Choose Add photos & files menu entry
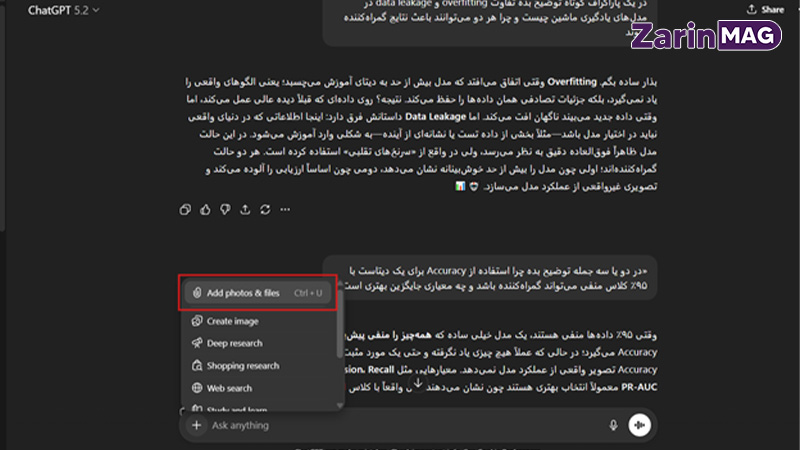Image resolution: width=800 pixels, height=450 pixels. coord(258,293)
